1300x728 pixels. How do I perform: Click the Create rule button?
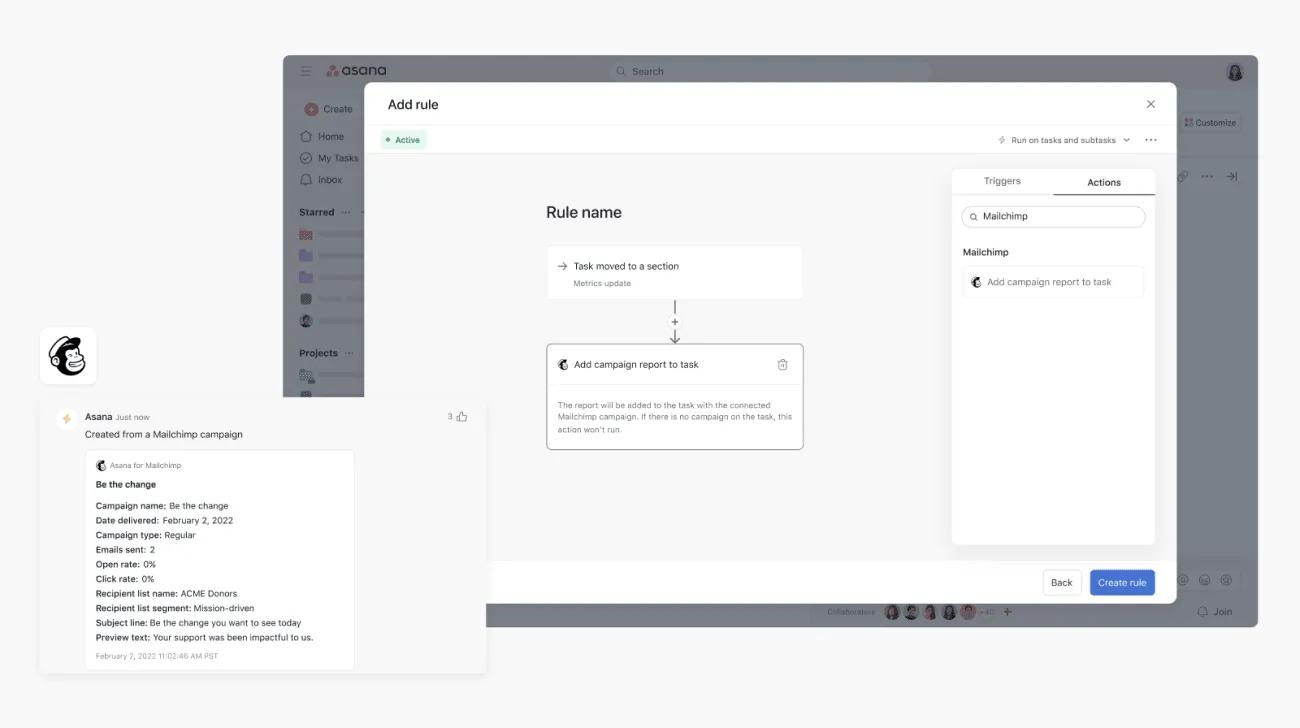coord(1122,581)
